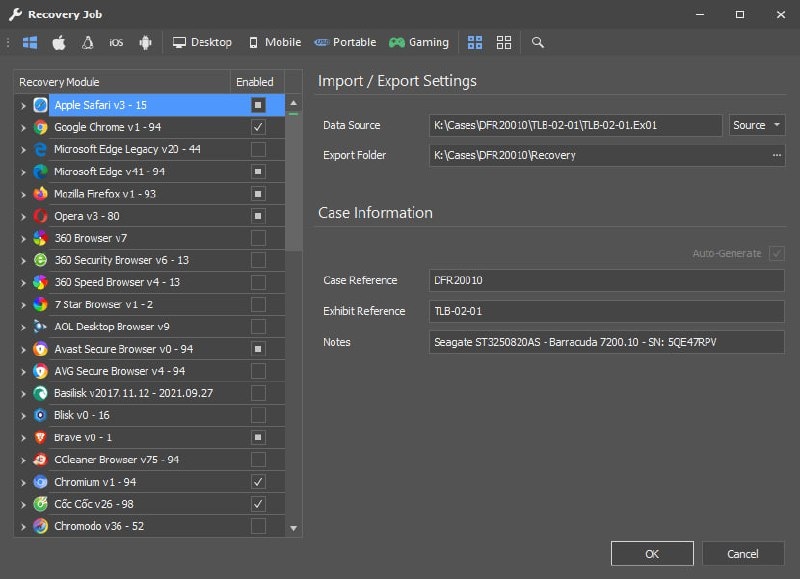
Task: Click the Blisk browser icon
Action: [40, 415]
